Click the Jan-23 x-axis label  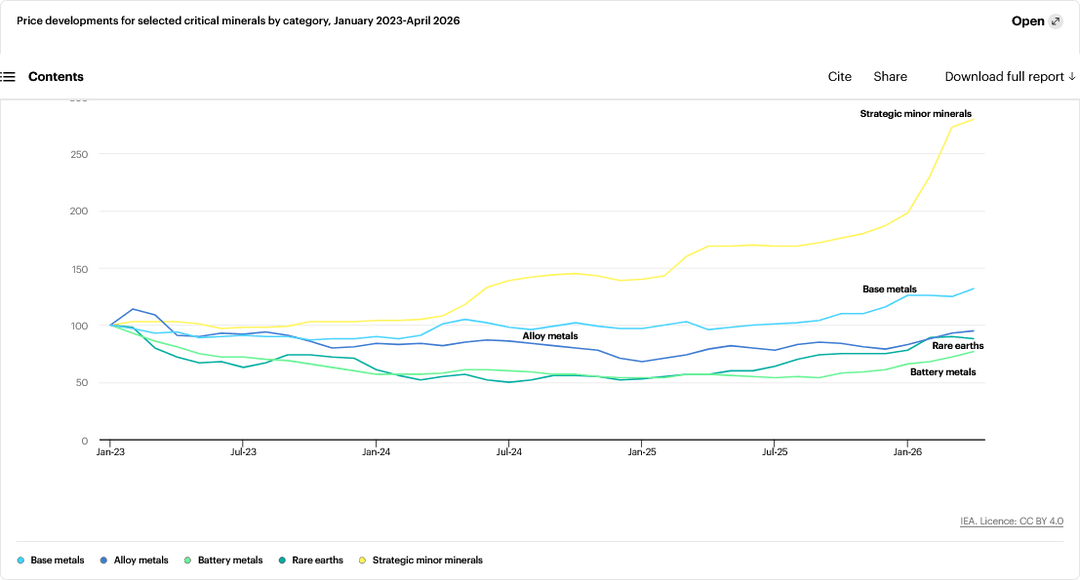point(110,452)
